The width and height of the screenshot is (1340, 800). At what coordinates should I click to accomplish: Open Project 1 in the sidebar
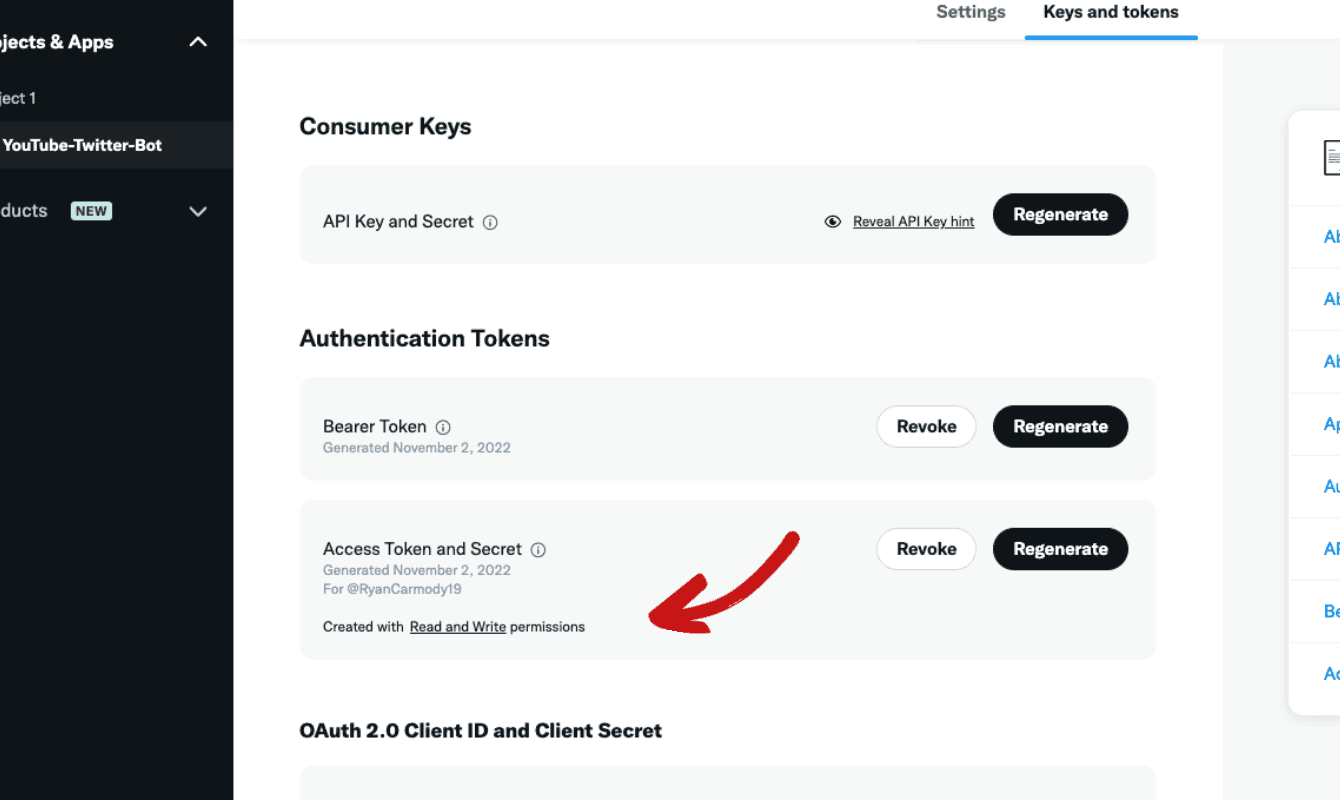(x=18, y=98)
